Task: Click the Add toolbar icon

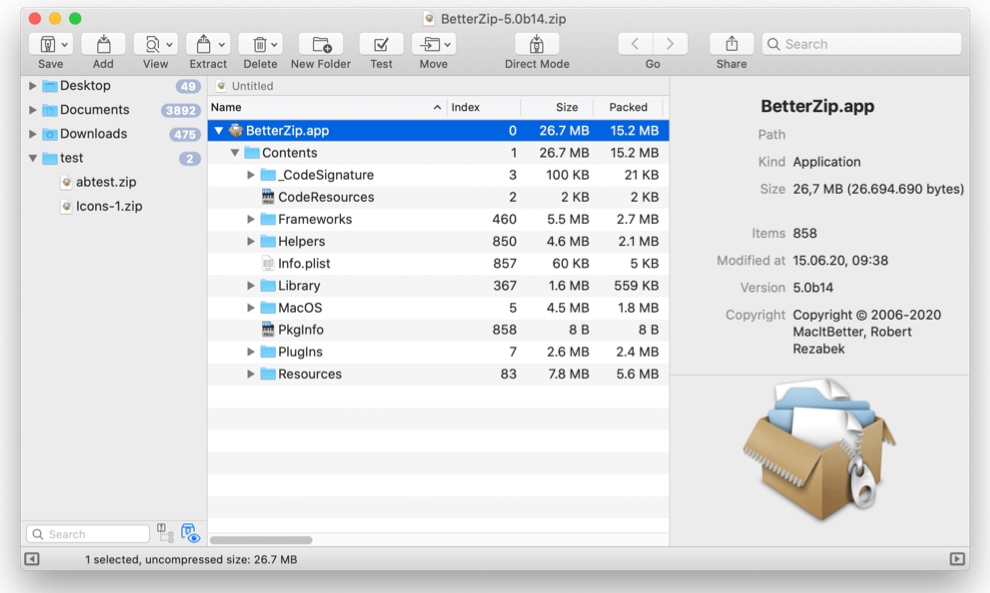Action: point(103,44)
